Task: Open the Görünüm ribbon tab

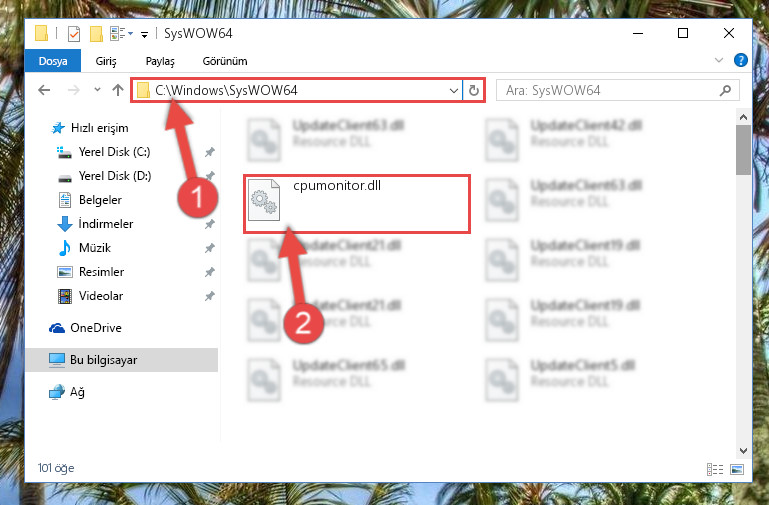Action: coord(225,61)
